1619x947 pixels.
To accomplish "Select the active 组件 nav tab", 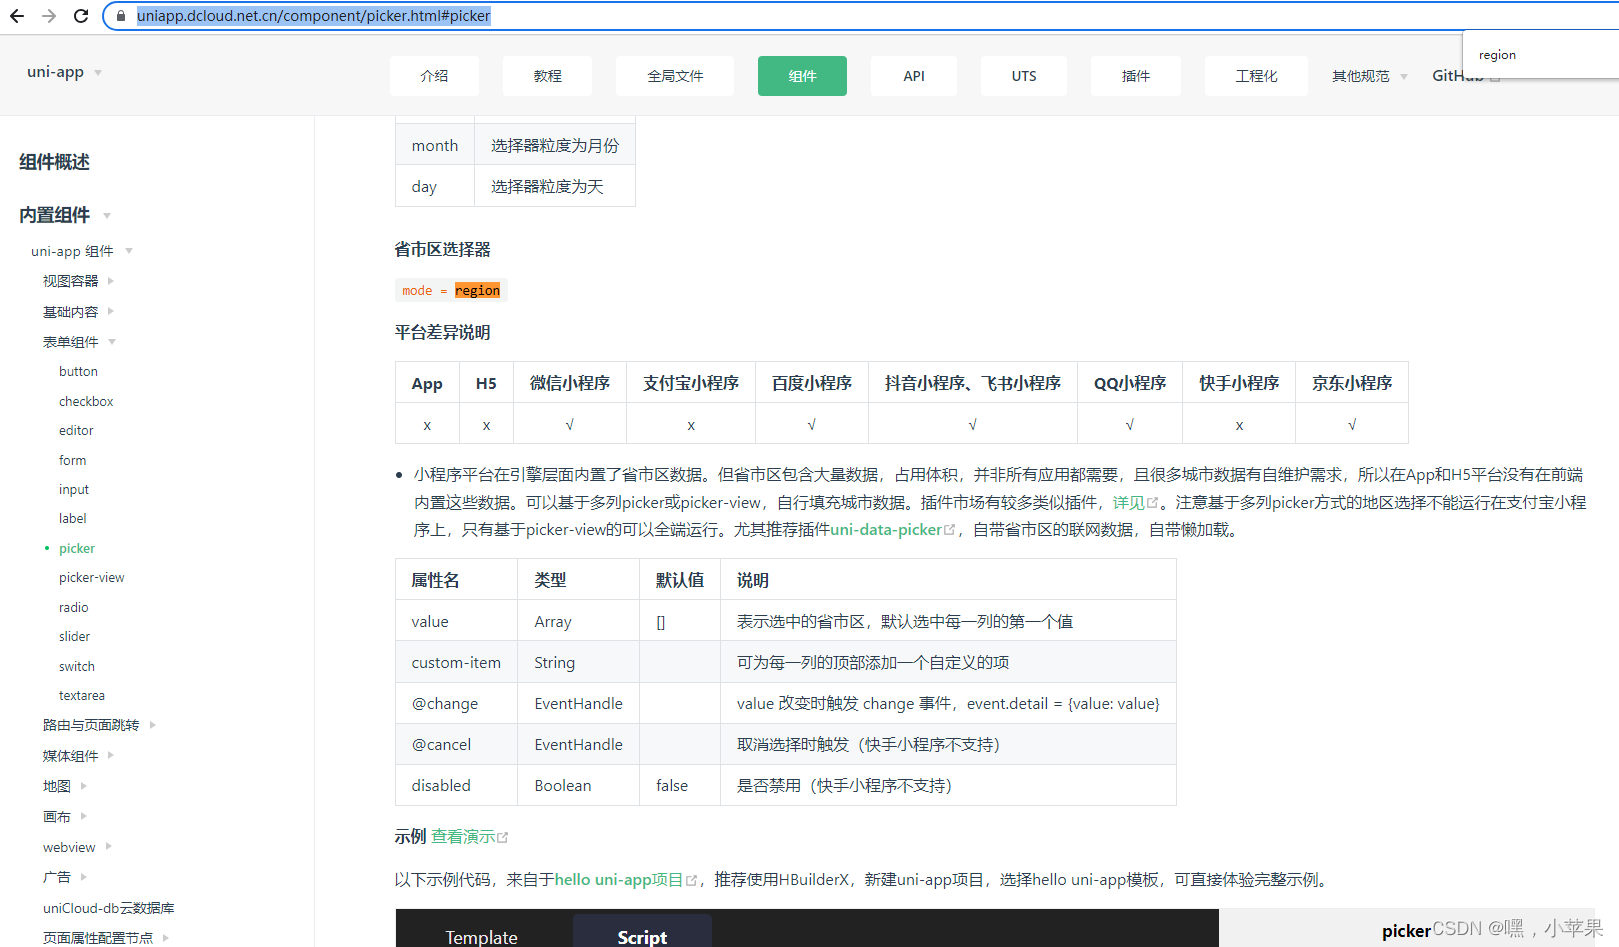I will [x=802, y=76].
